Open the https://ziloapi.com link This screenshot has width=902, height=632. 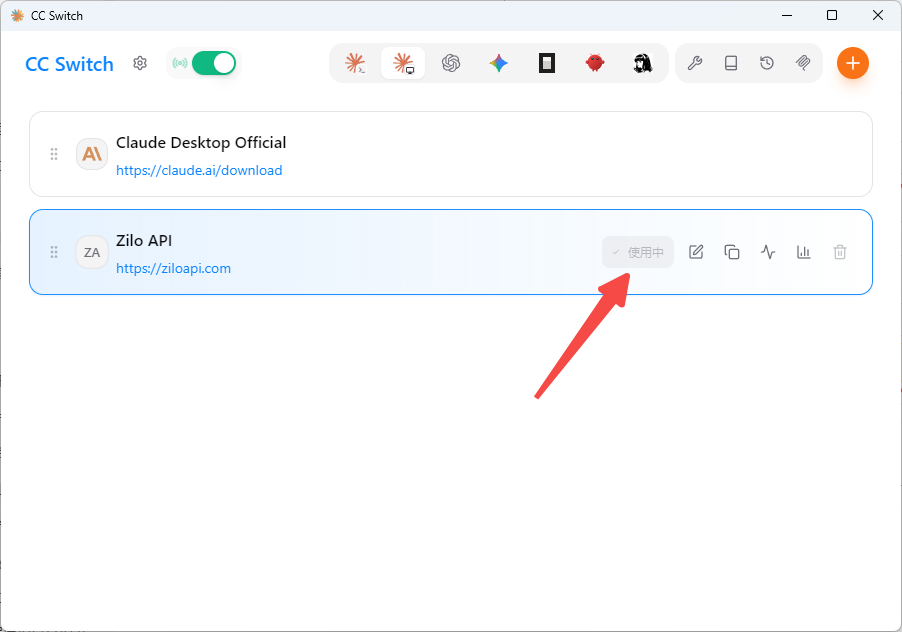coord(173,269)
